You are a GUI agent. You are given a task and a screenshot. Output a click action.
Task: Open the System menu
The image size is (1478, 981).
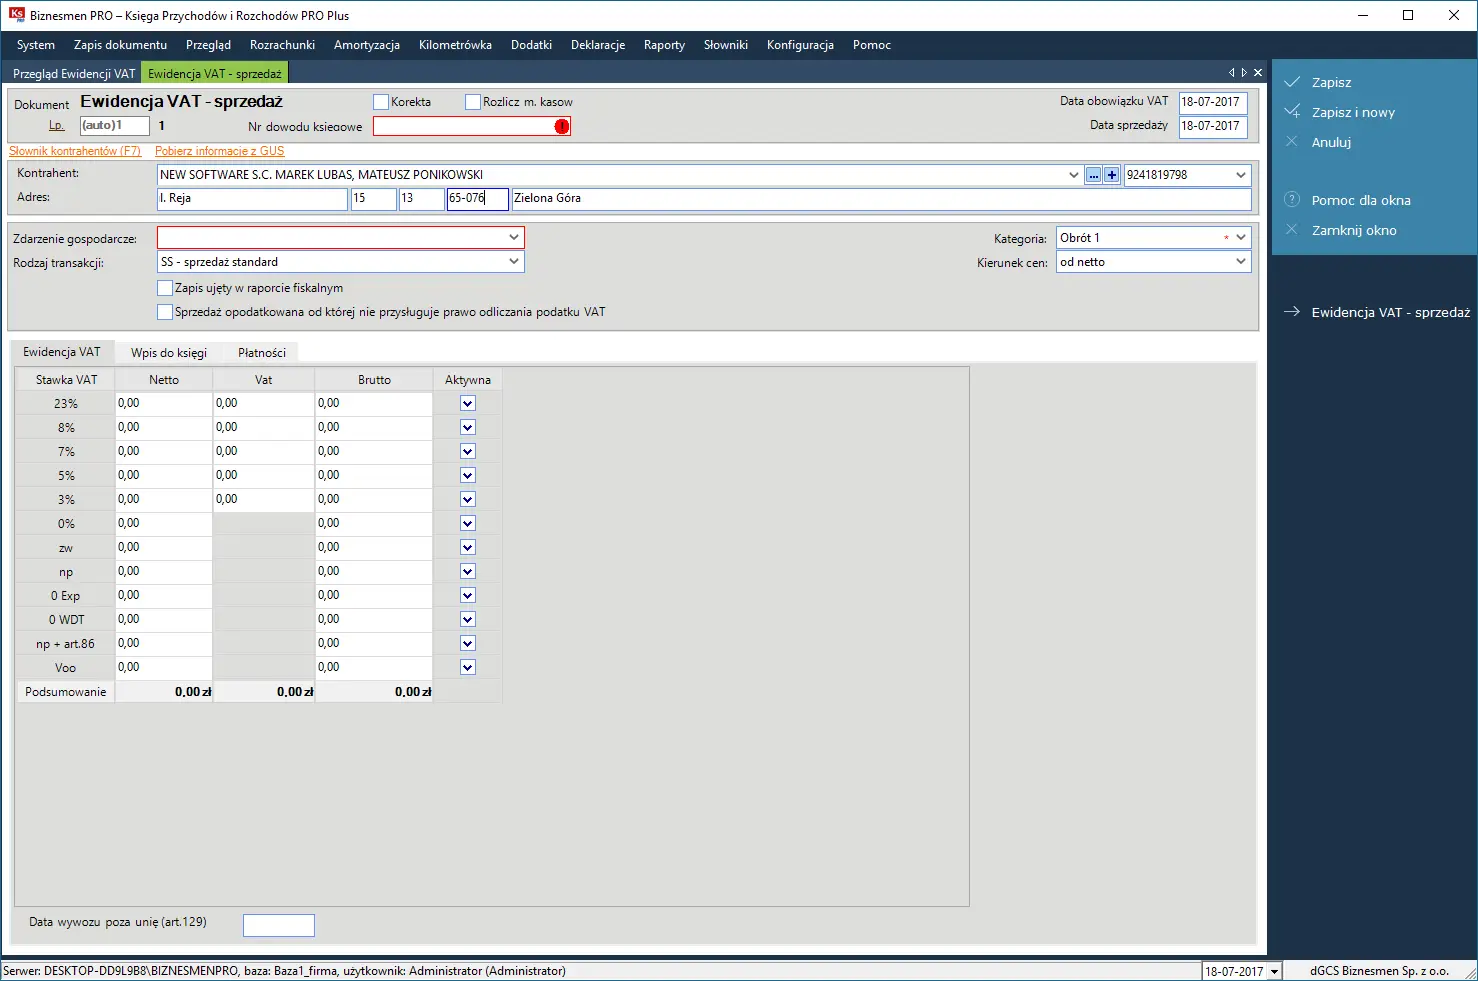coord(36,45)
